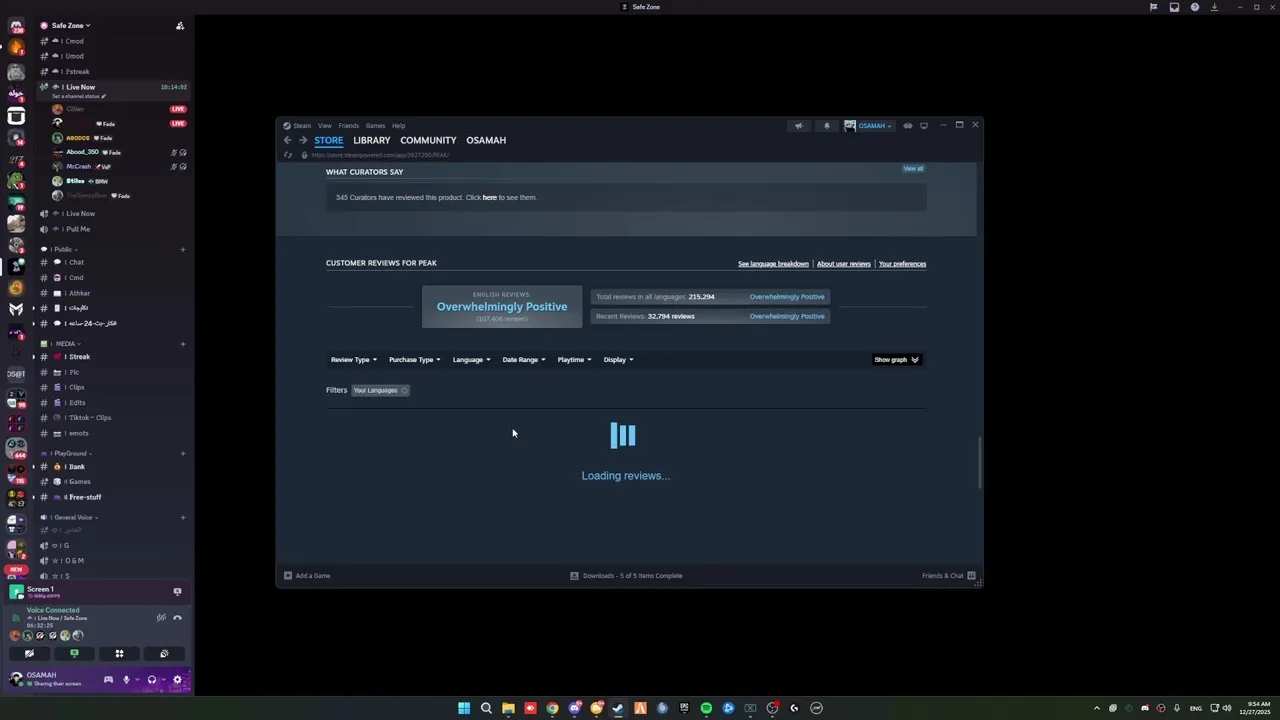Add a Game in Steam footer
This screenshot has width=1280, height=720.
[x=307, y=576]
